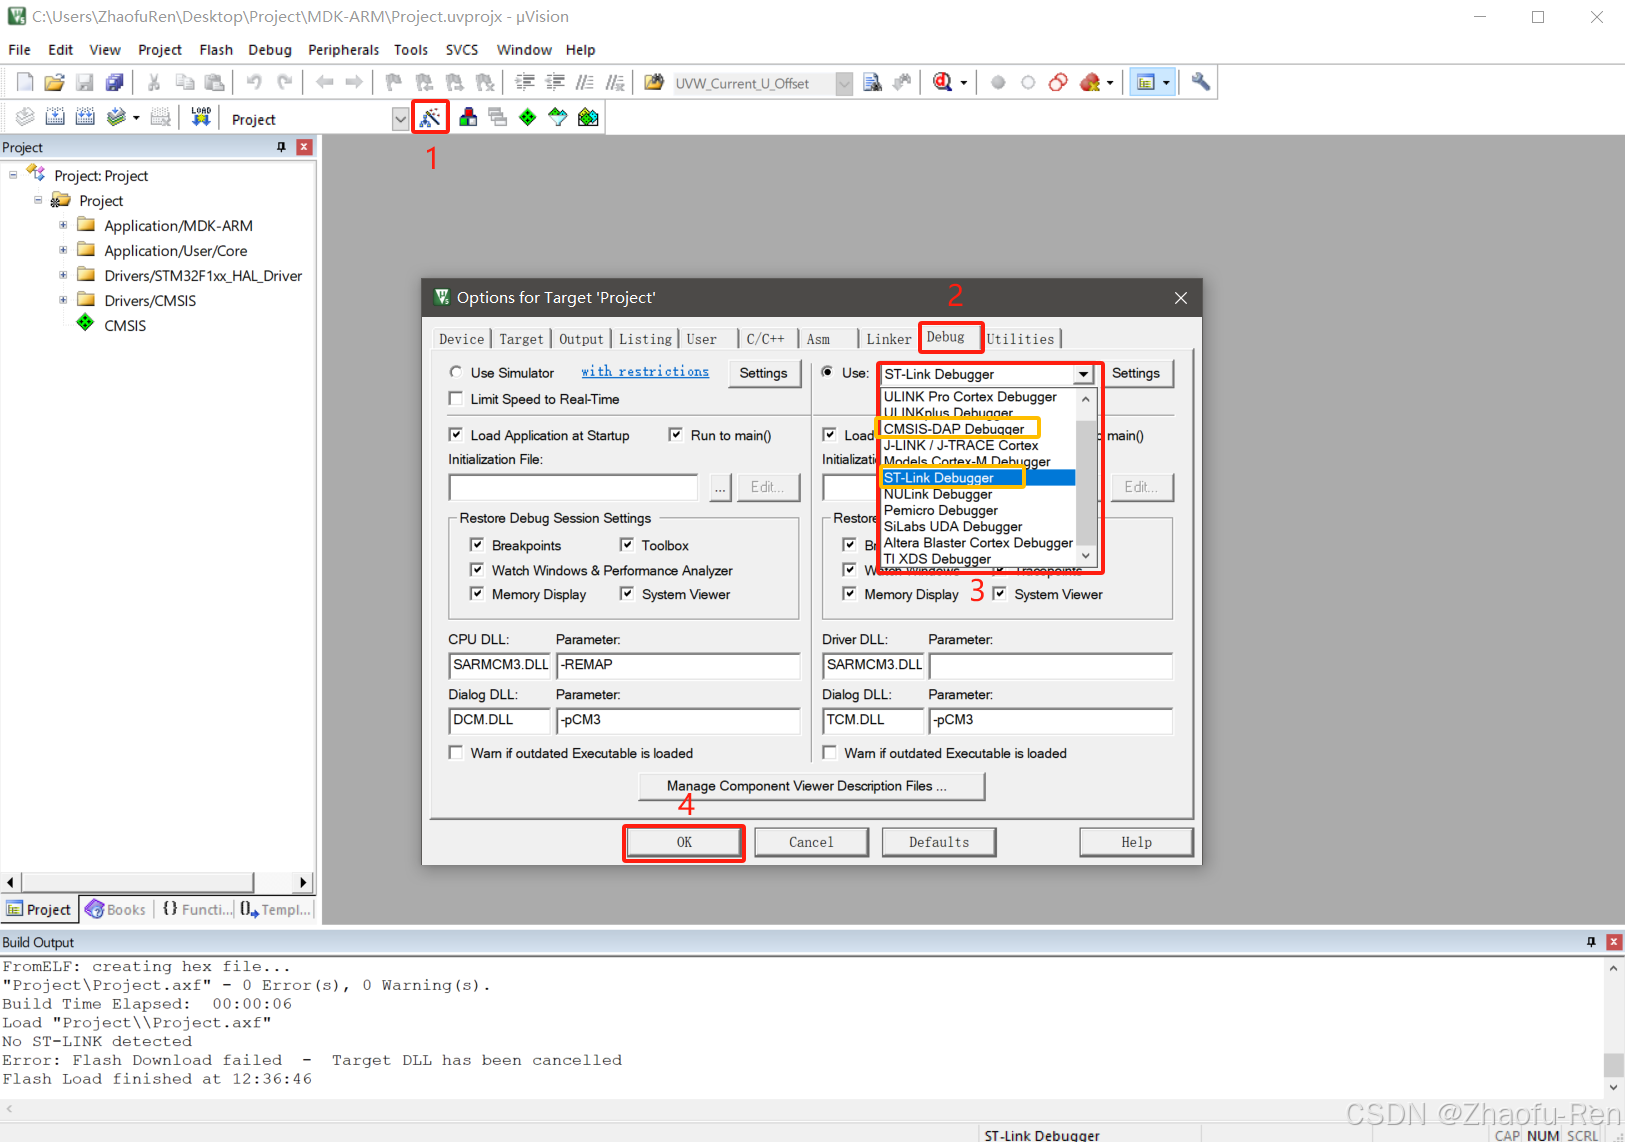Screen dimensions: 1625x1142
Task: Expand the Drivers/STM32F1xx_HAL_Driver folder
Action: coord(63,275)
